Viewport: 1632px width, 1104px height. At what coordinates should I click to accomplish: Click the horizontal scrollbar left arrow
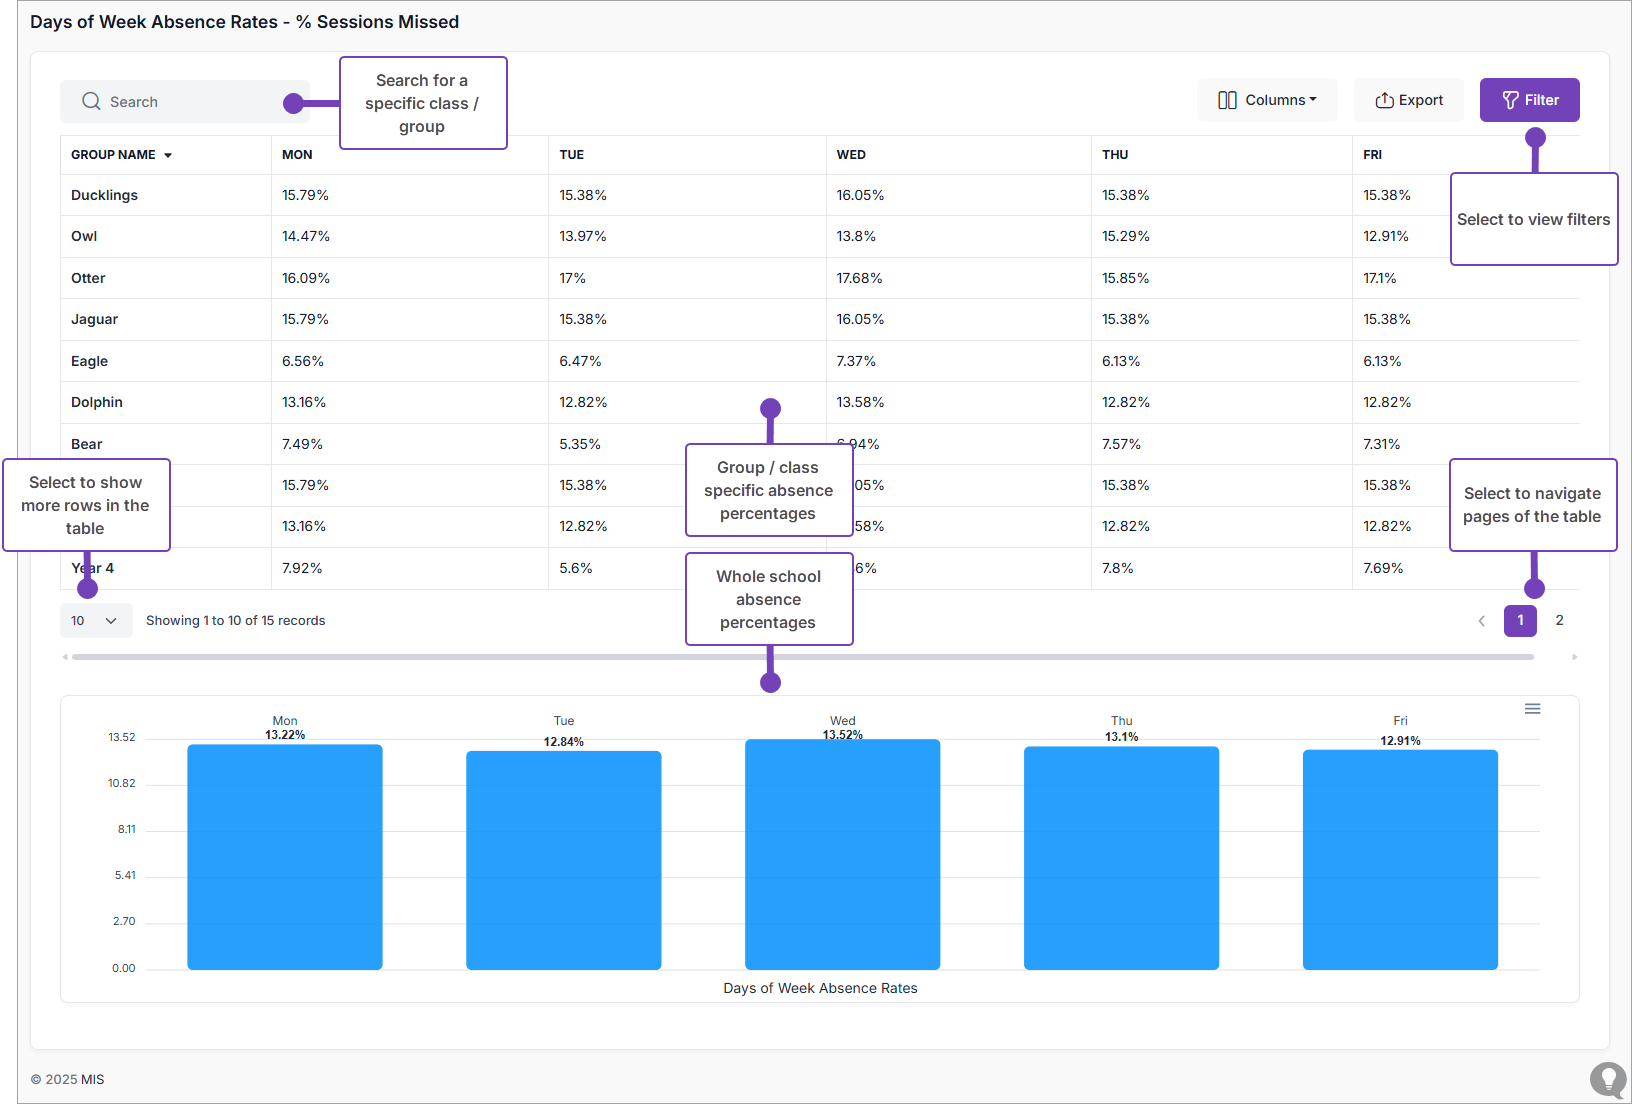tap(65, 657)
